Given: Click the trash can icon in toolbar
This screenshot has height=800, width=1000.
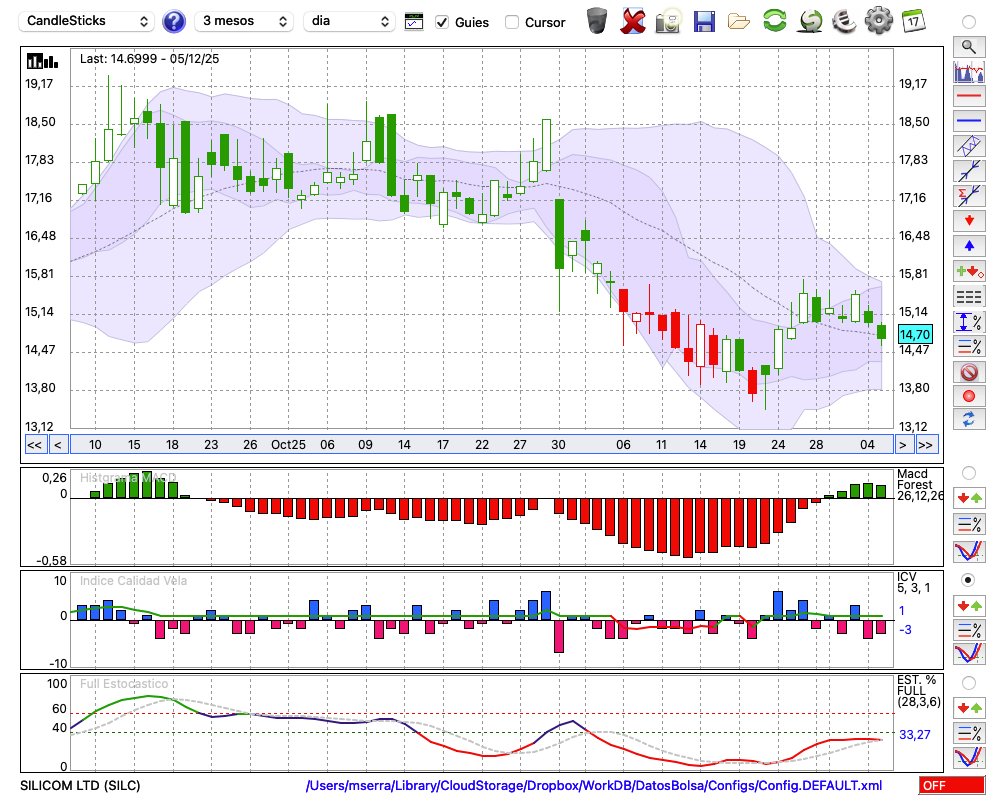Looking at the screenshot, I should 597,20.
